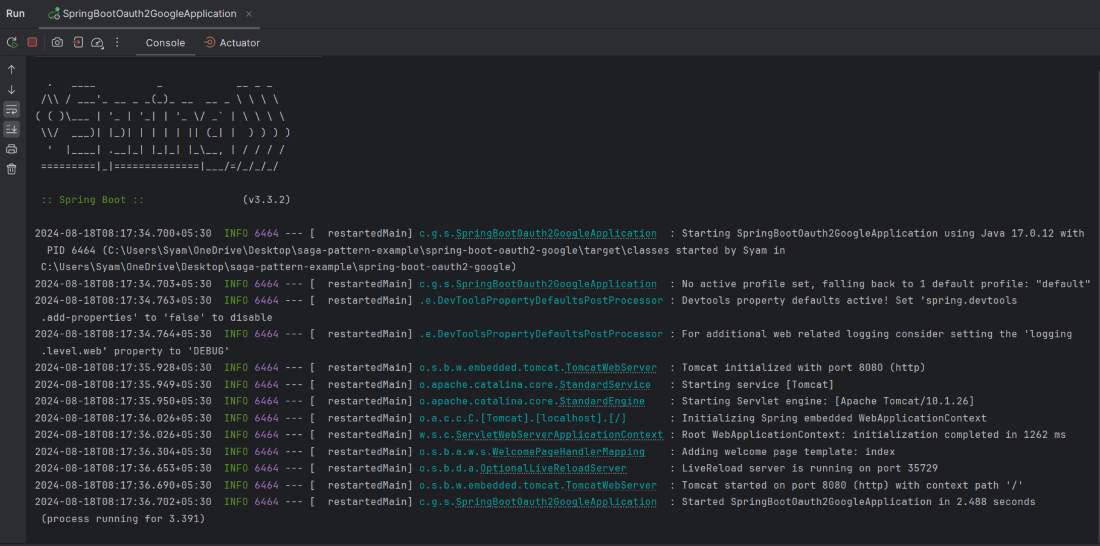Click 'LiveReload server is running on port 35729'
1100x546 pixels.
coord(810,469)
